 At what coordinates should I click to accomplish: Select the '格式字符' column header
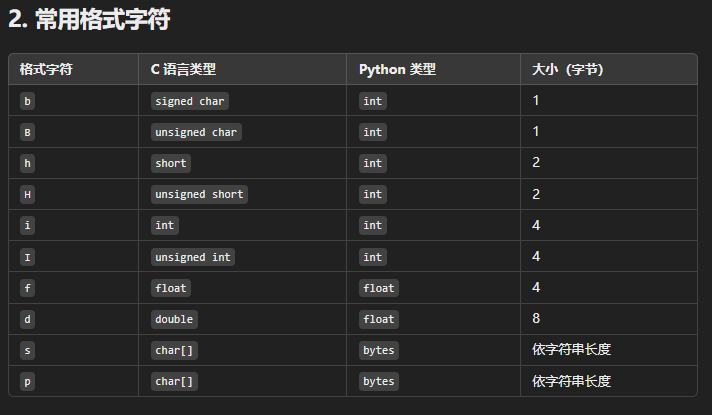46,69
